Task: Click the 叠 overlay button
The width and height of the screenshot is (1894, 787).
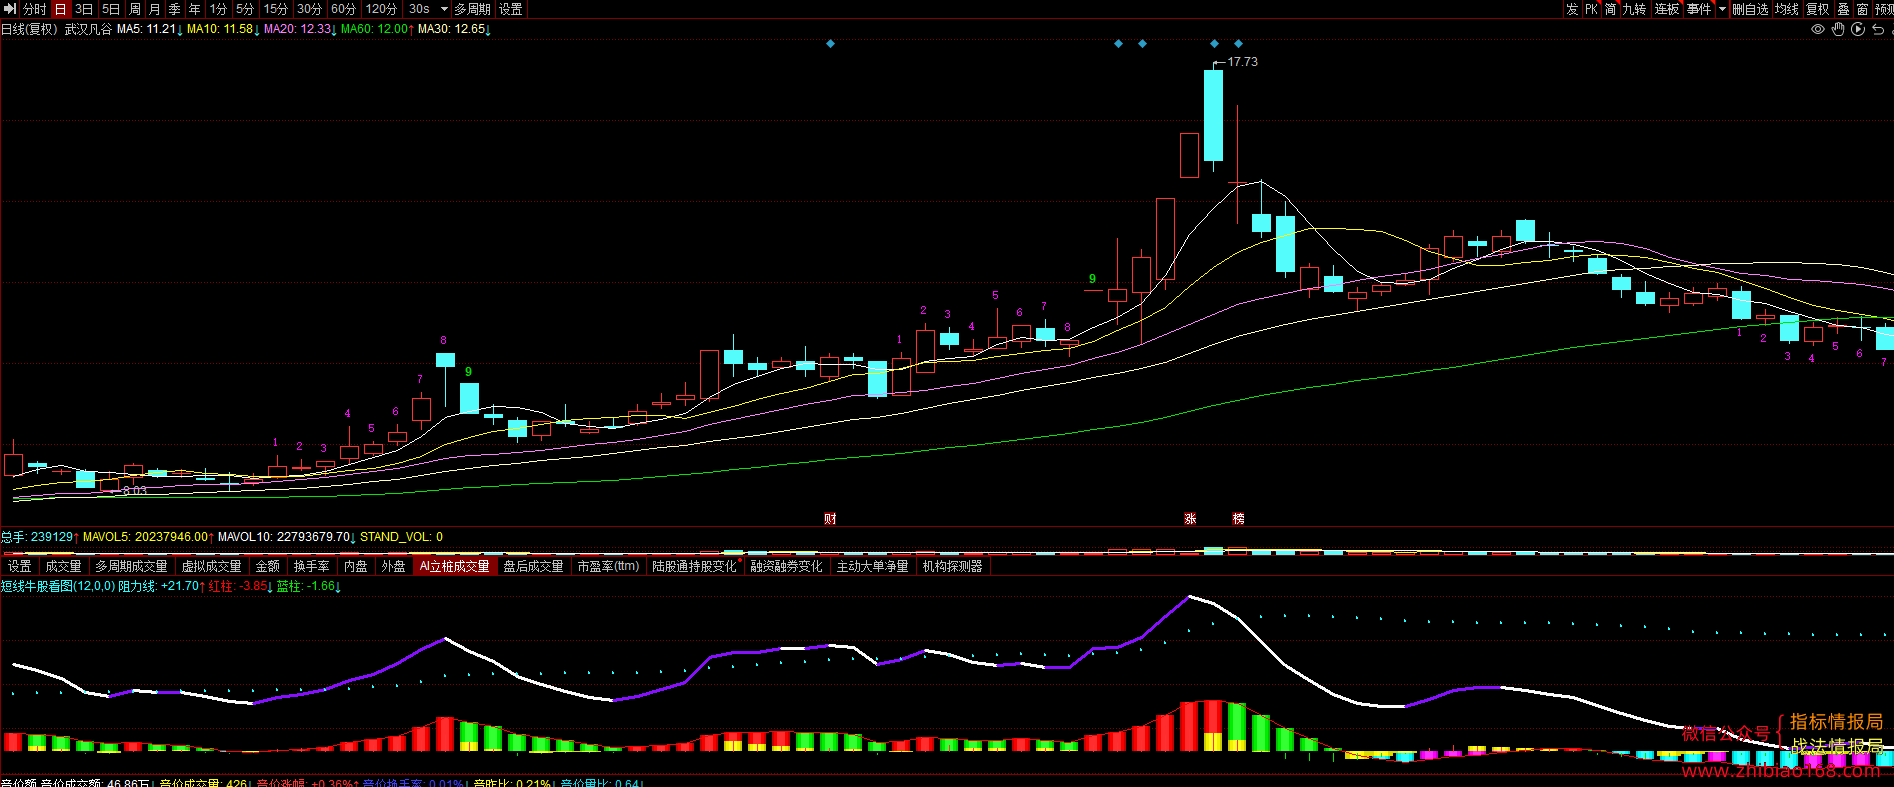Action: coord(1843,9)
